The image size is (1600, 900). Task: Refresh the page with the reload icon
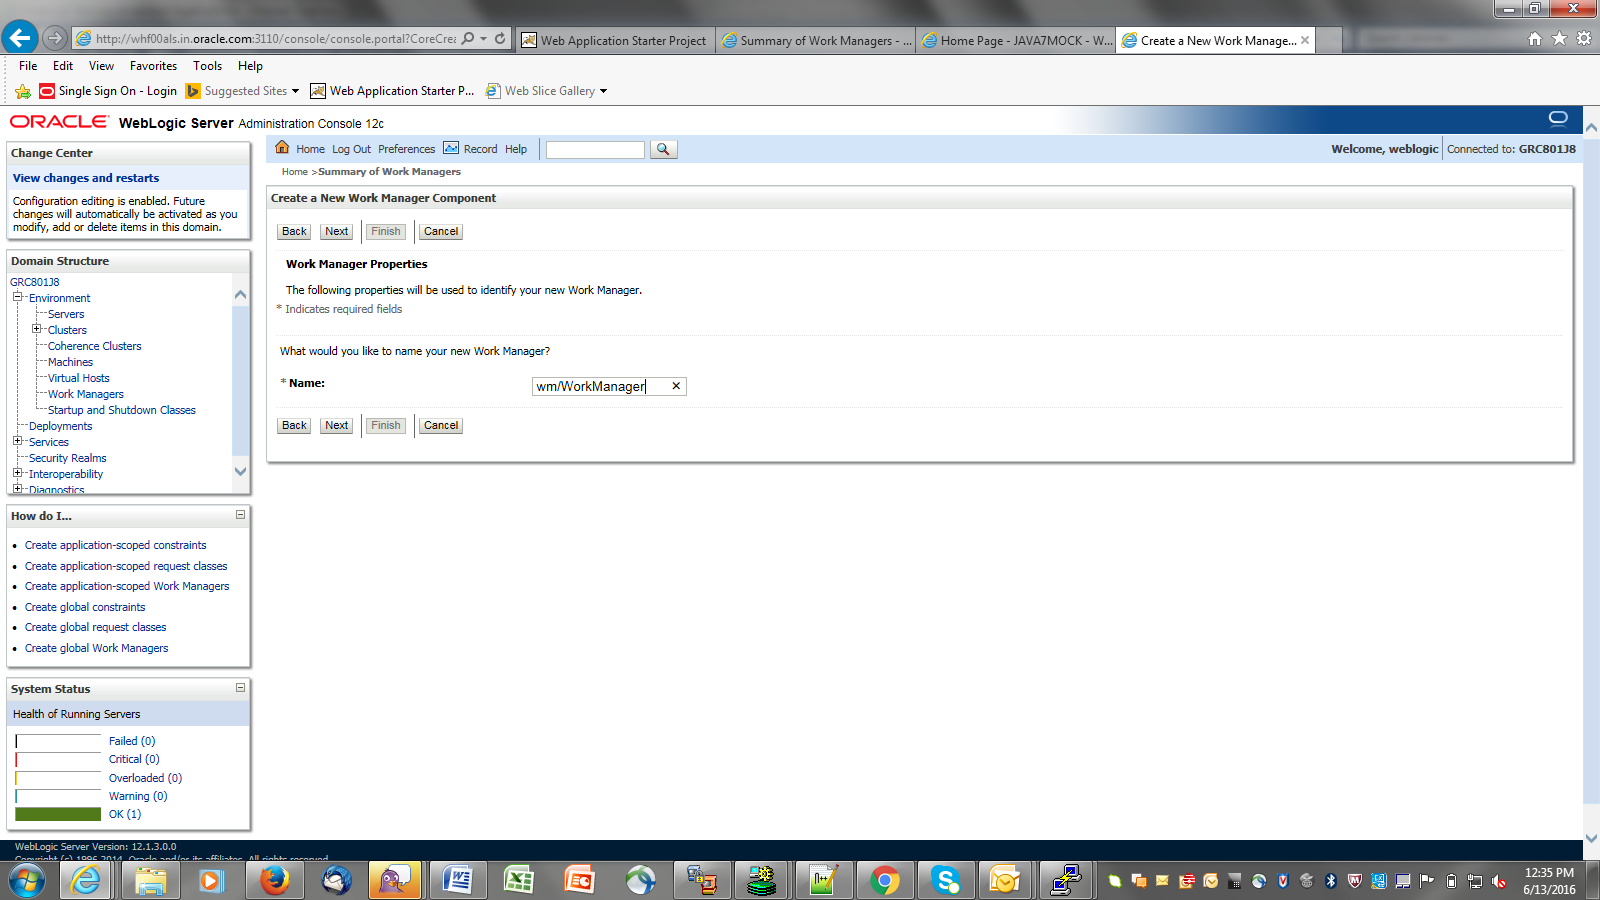[x=500, y=39]
